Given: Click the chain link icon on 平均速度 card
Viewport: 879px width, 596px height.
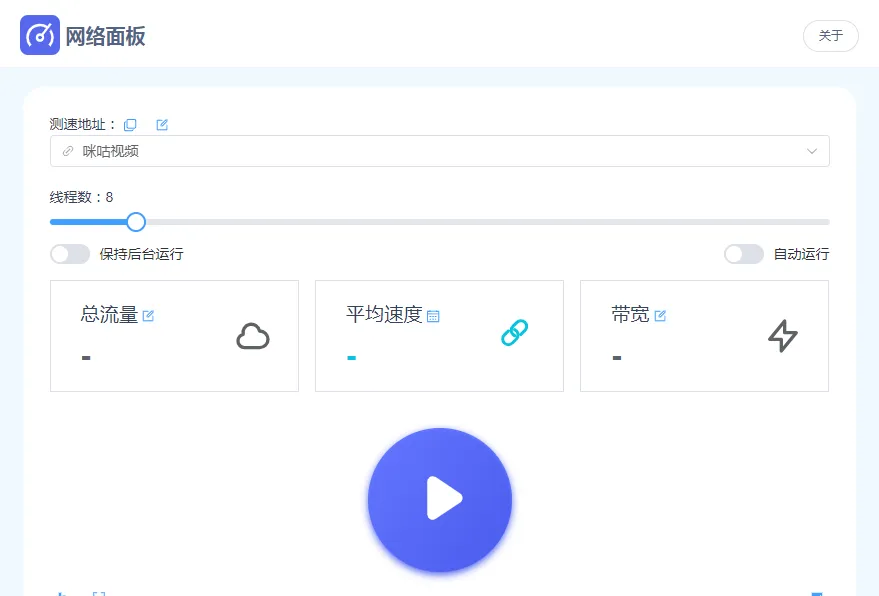Looking at the screenshot, I should coord(514,331).
